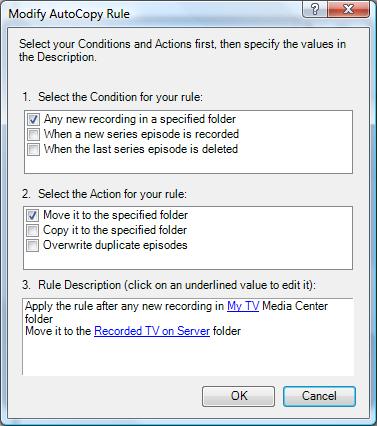Untick Move it to the specified folder
377x426 pixels.
(x=33, y=215)
